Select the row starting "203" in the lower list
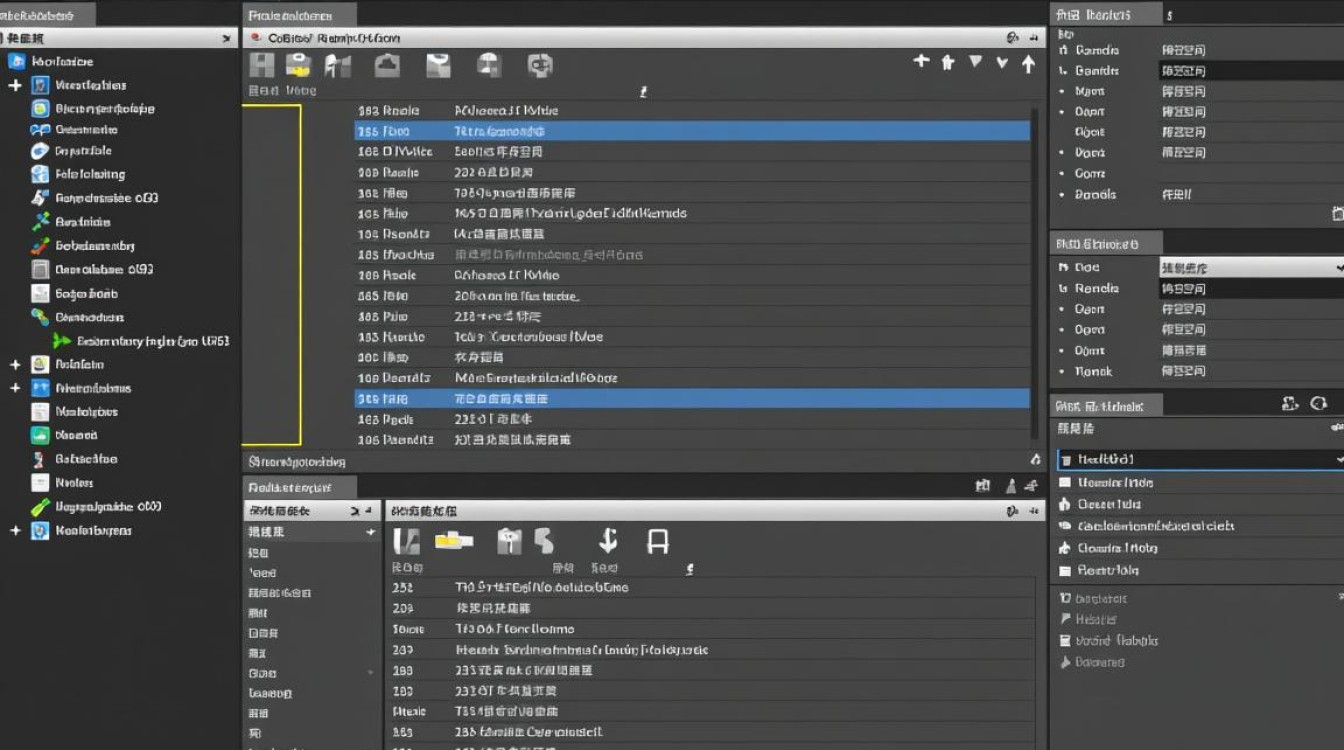 [x=710, y=608]
